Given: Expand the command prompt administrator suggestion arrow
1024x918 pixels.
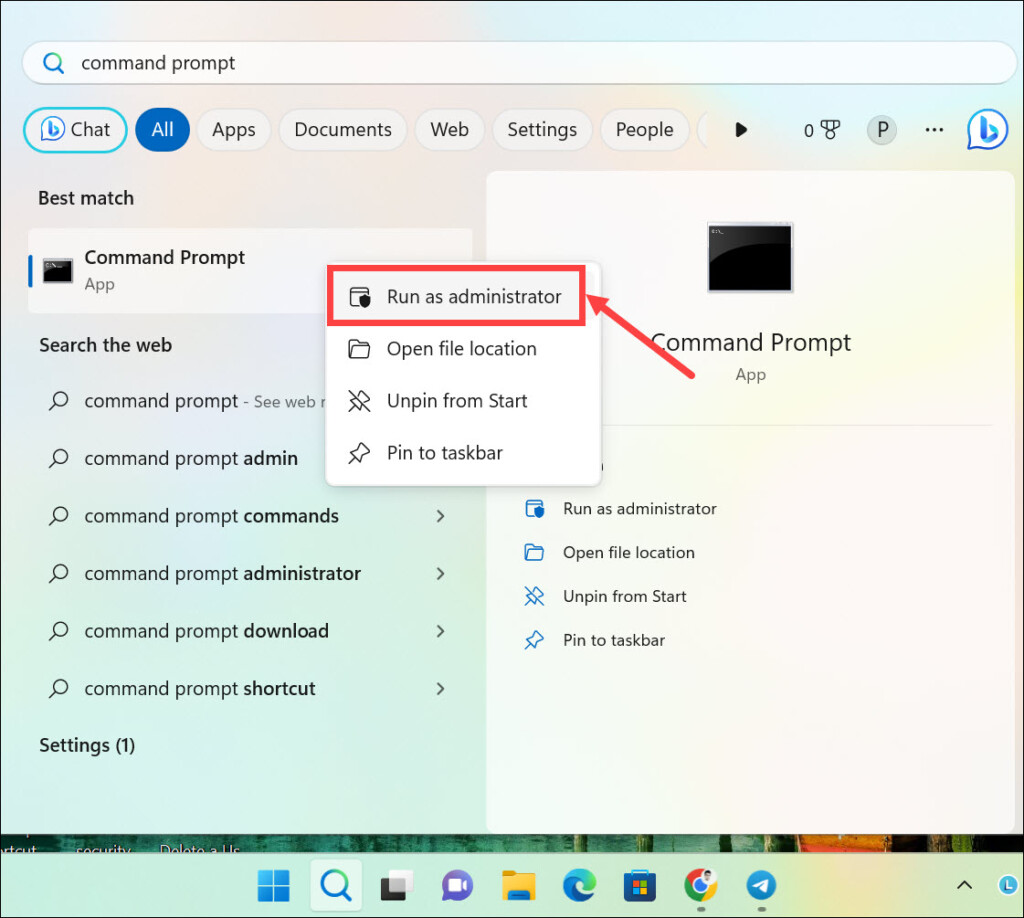Looking at the screenshot, I should click(441, 574).
